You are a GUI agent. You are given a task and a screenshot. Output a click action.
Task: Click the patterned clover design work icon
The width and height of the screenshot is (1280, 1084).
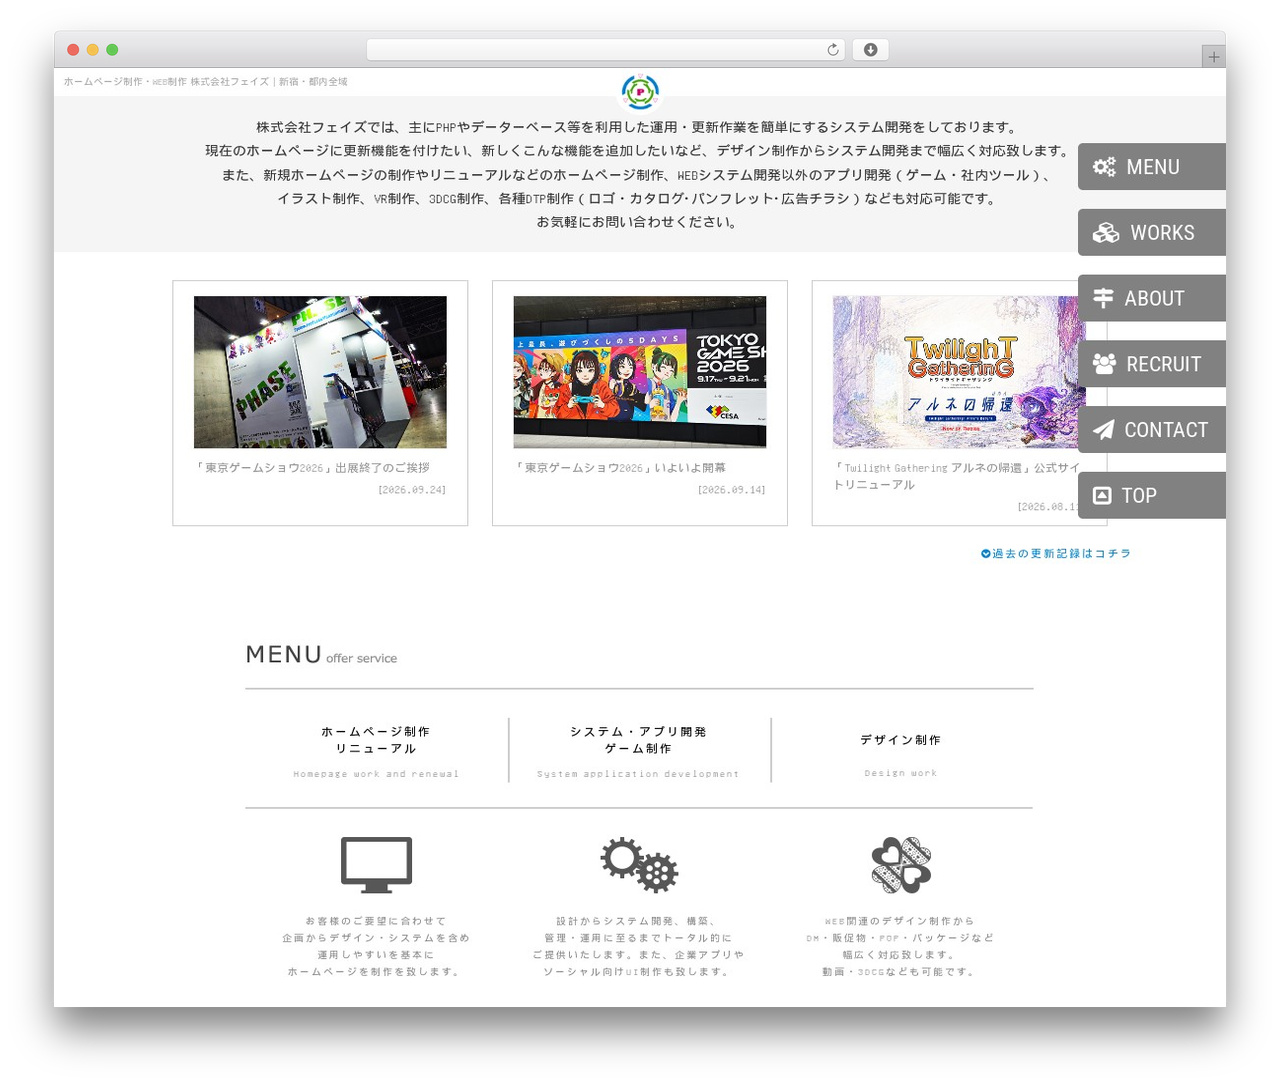click(901, 865)
